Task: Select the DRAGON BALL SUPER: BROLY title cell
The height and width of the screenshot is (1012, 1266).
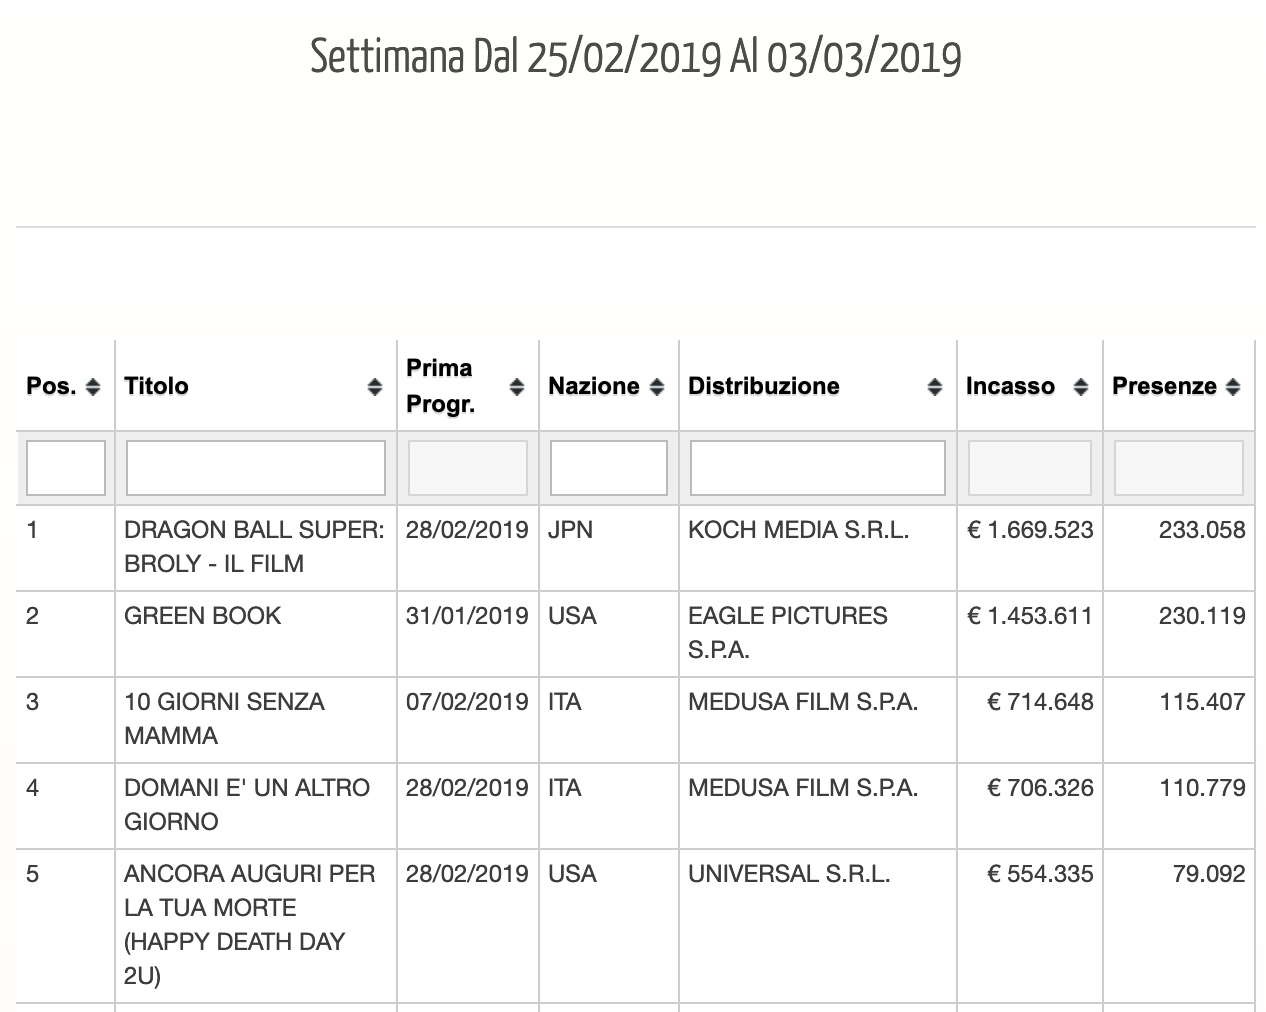Action: 254,547
